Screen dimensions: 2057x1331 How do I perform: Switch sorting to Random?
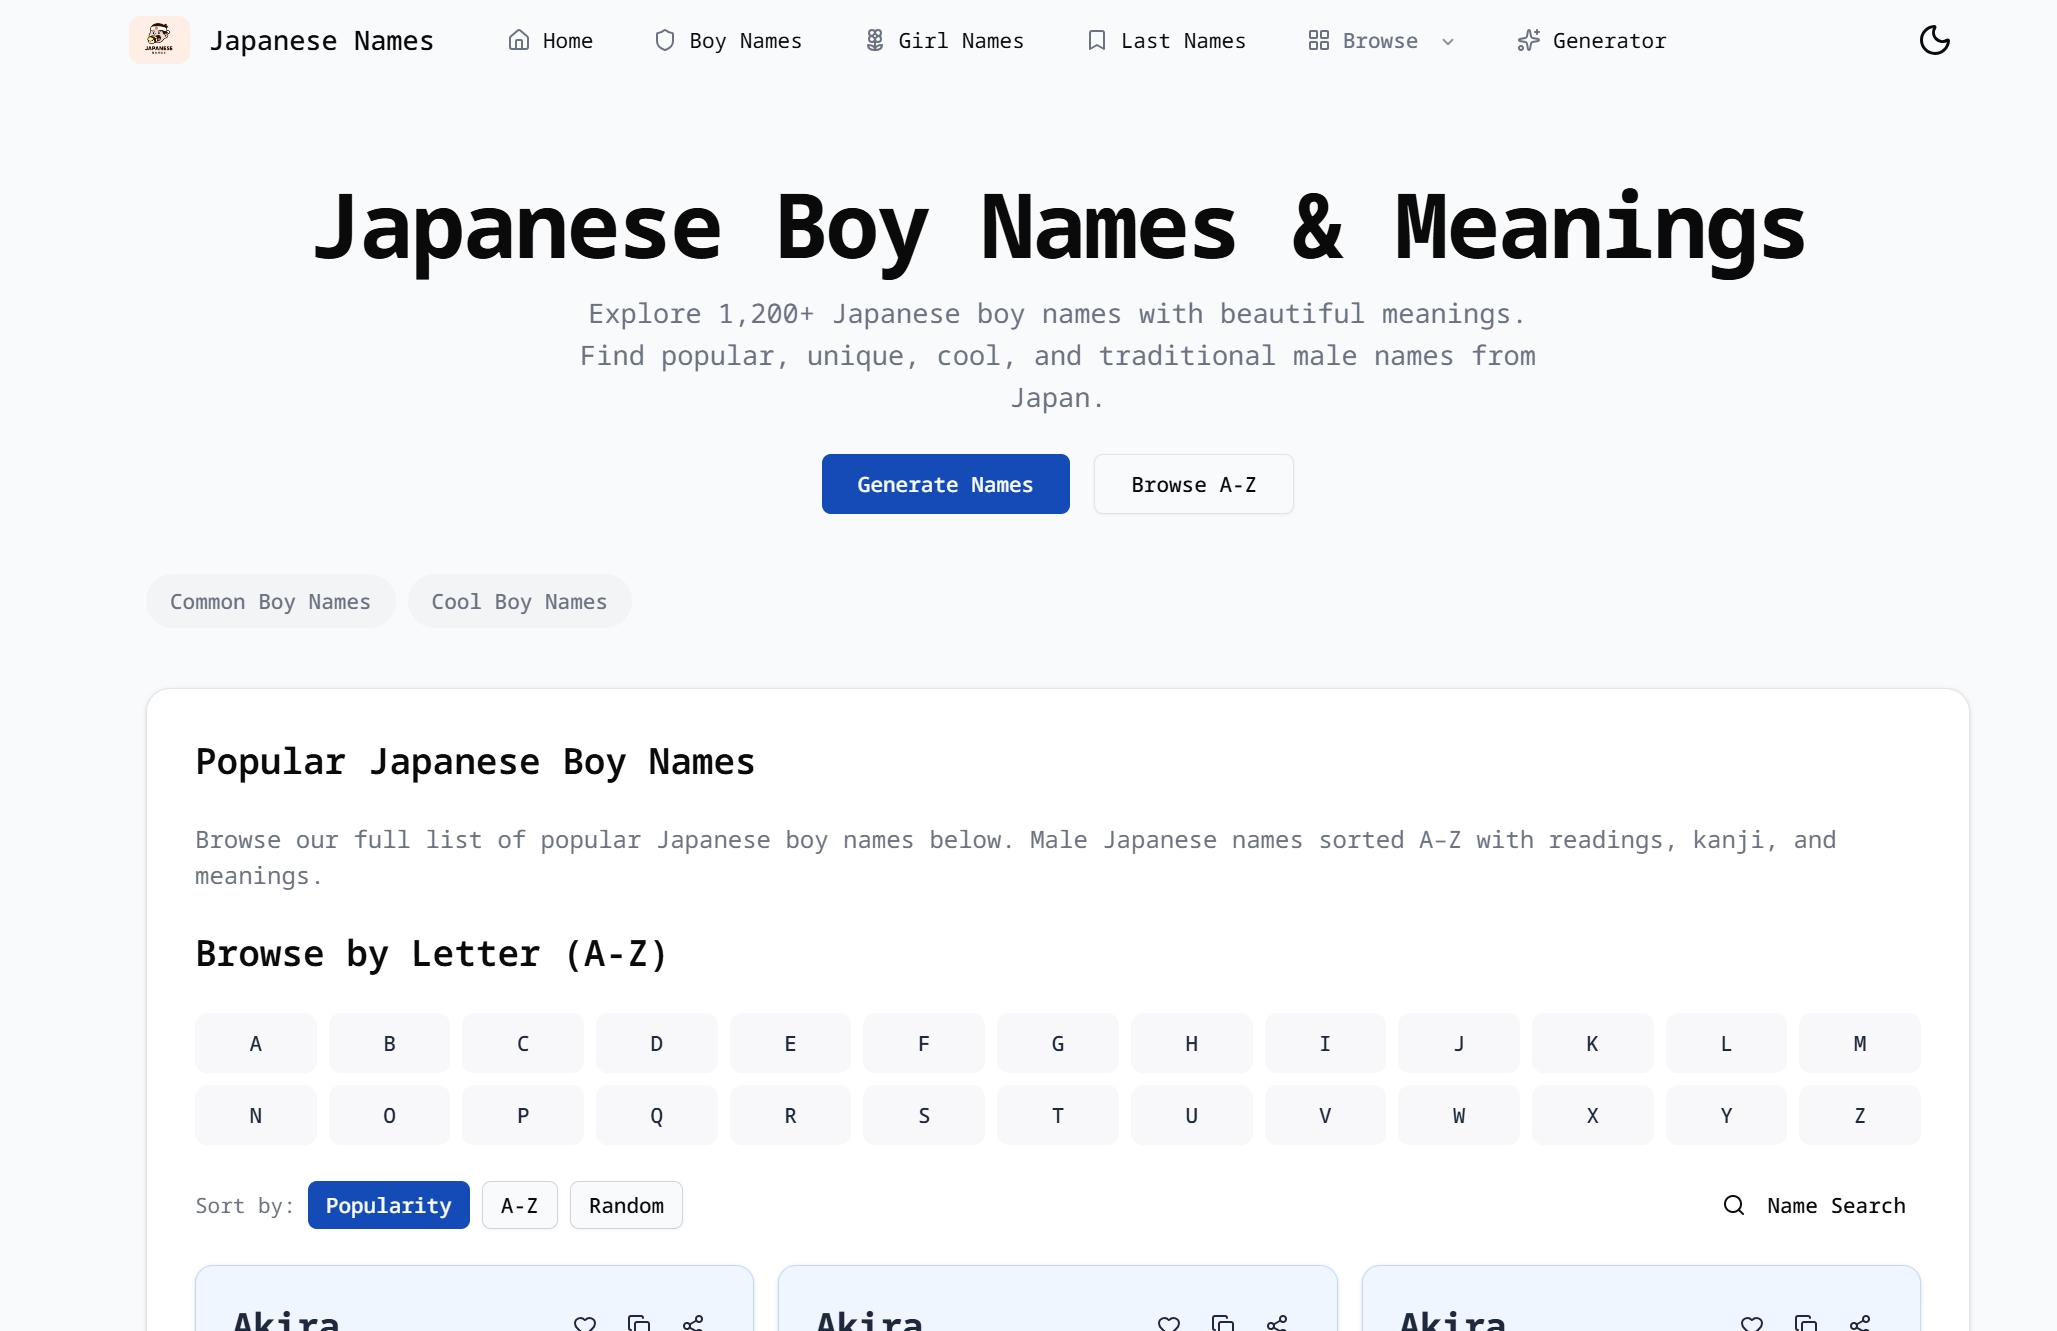click(x=626, y=1205)
